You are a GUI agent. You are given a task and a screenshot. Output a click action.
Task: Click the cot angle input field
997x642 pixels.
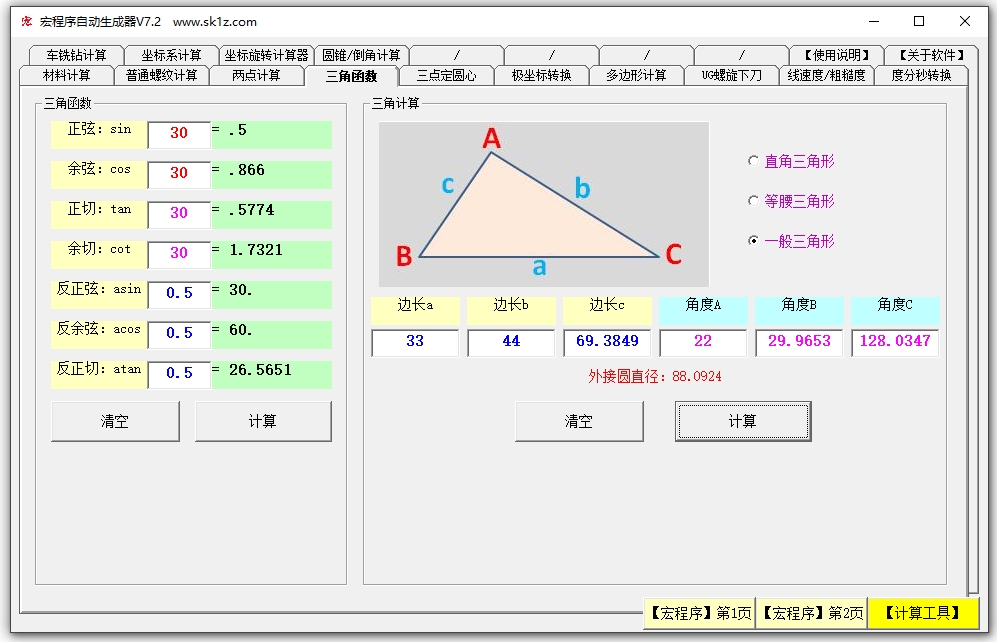(179, 254)
